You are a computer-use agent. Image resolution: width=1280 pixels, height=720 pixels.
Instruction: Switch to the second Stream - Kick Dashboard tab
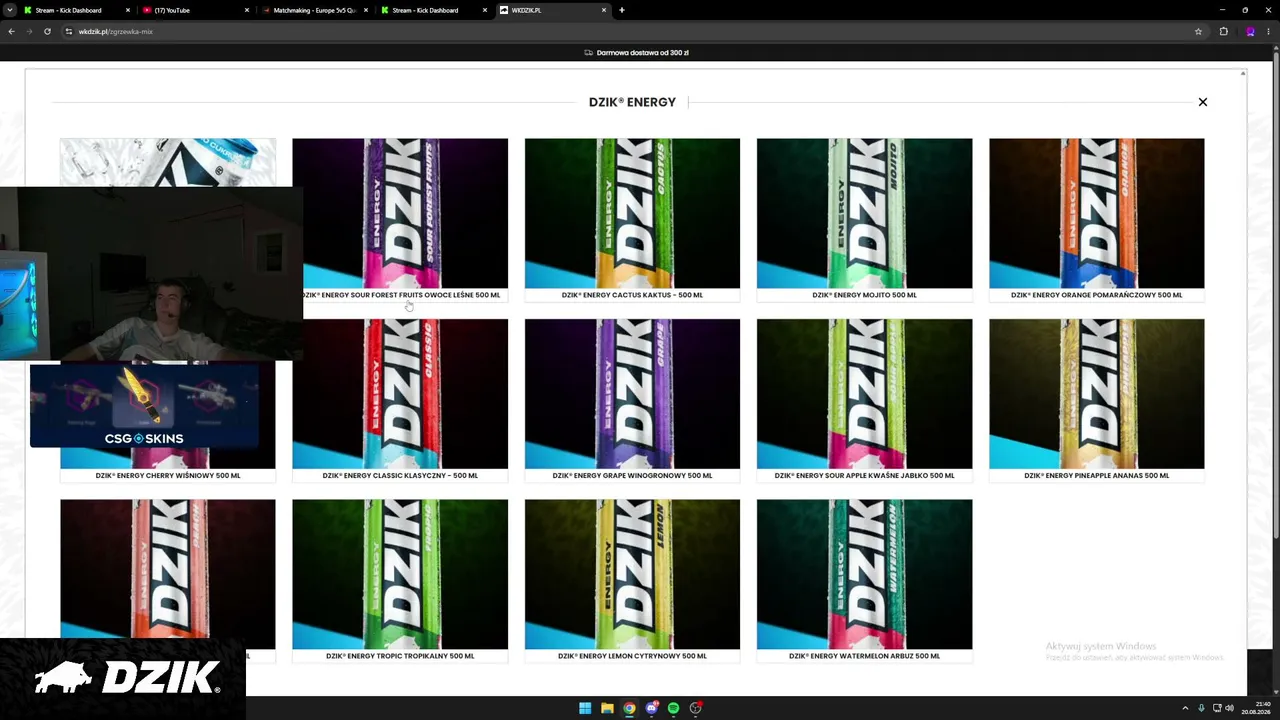tap(434, 10)
